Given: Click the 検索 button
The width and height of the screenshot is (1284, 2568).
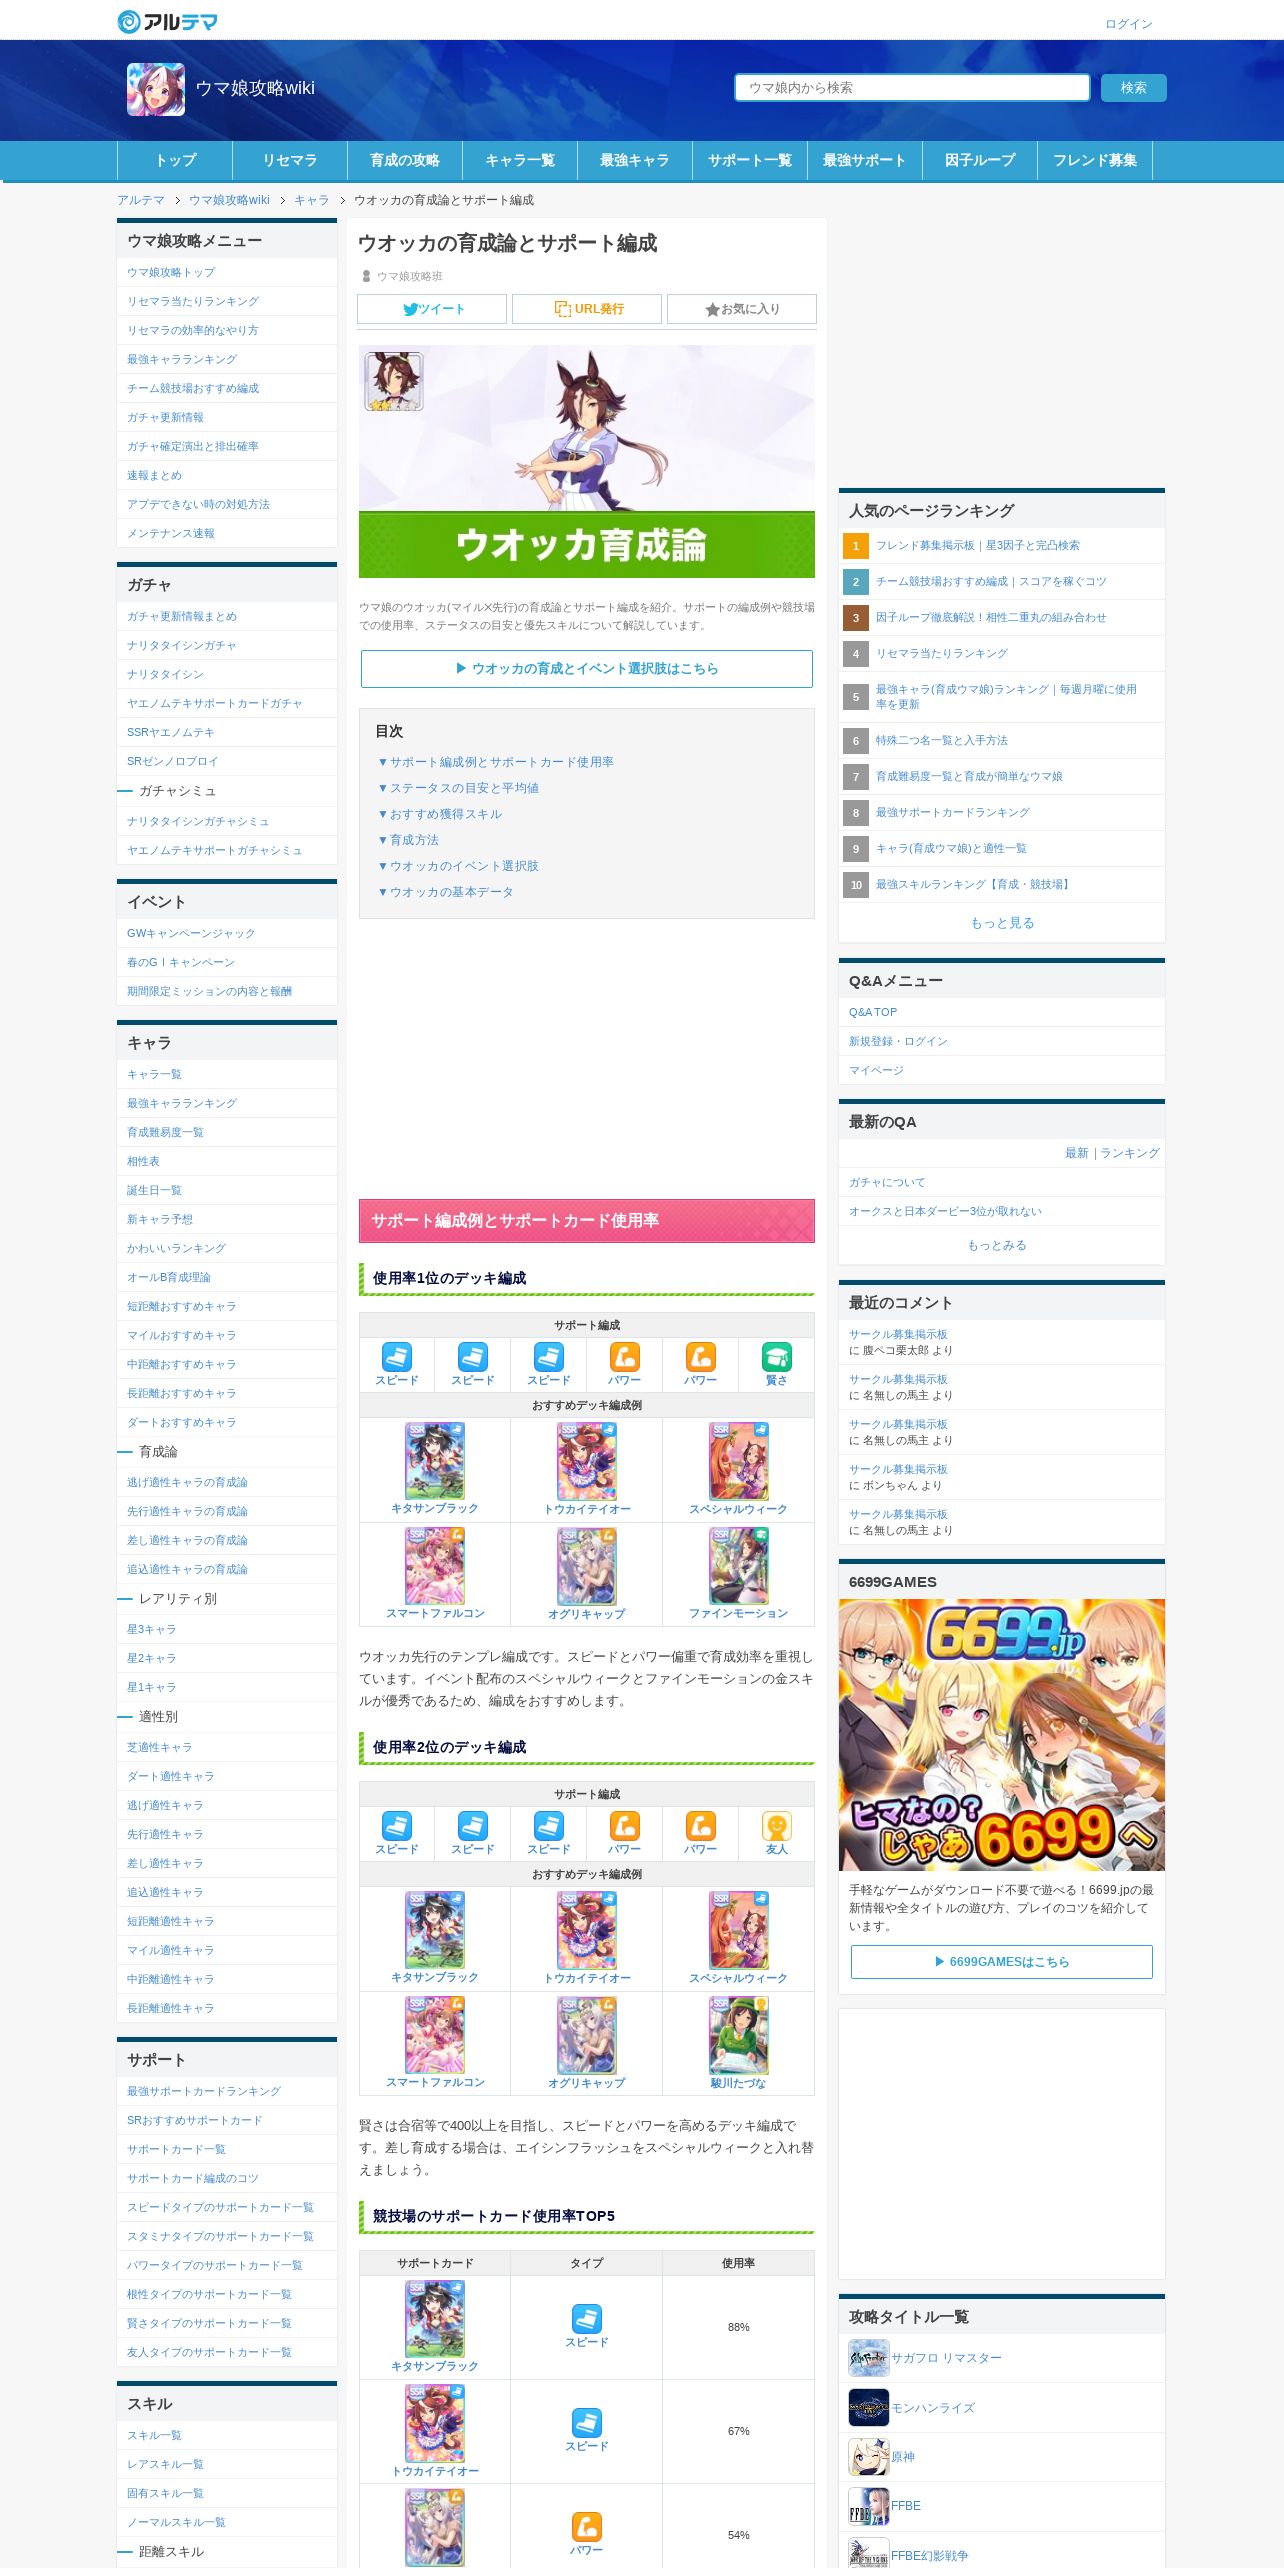Looking at the screenshot, I should click(x=1133, y=88).
